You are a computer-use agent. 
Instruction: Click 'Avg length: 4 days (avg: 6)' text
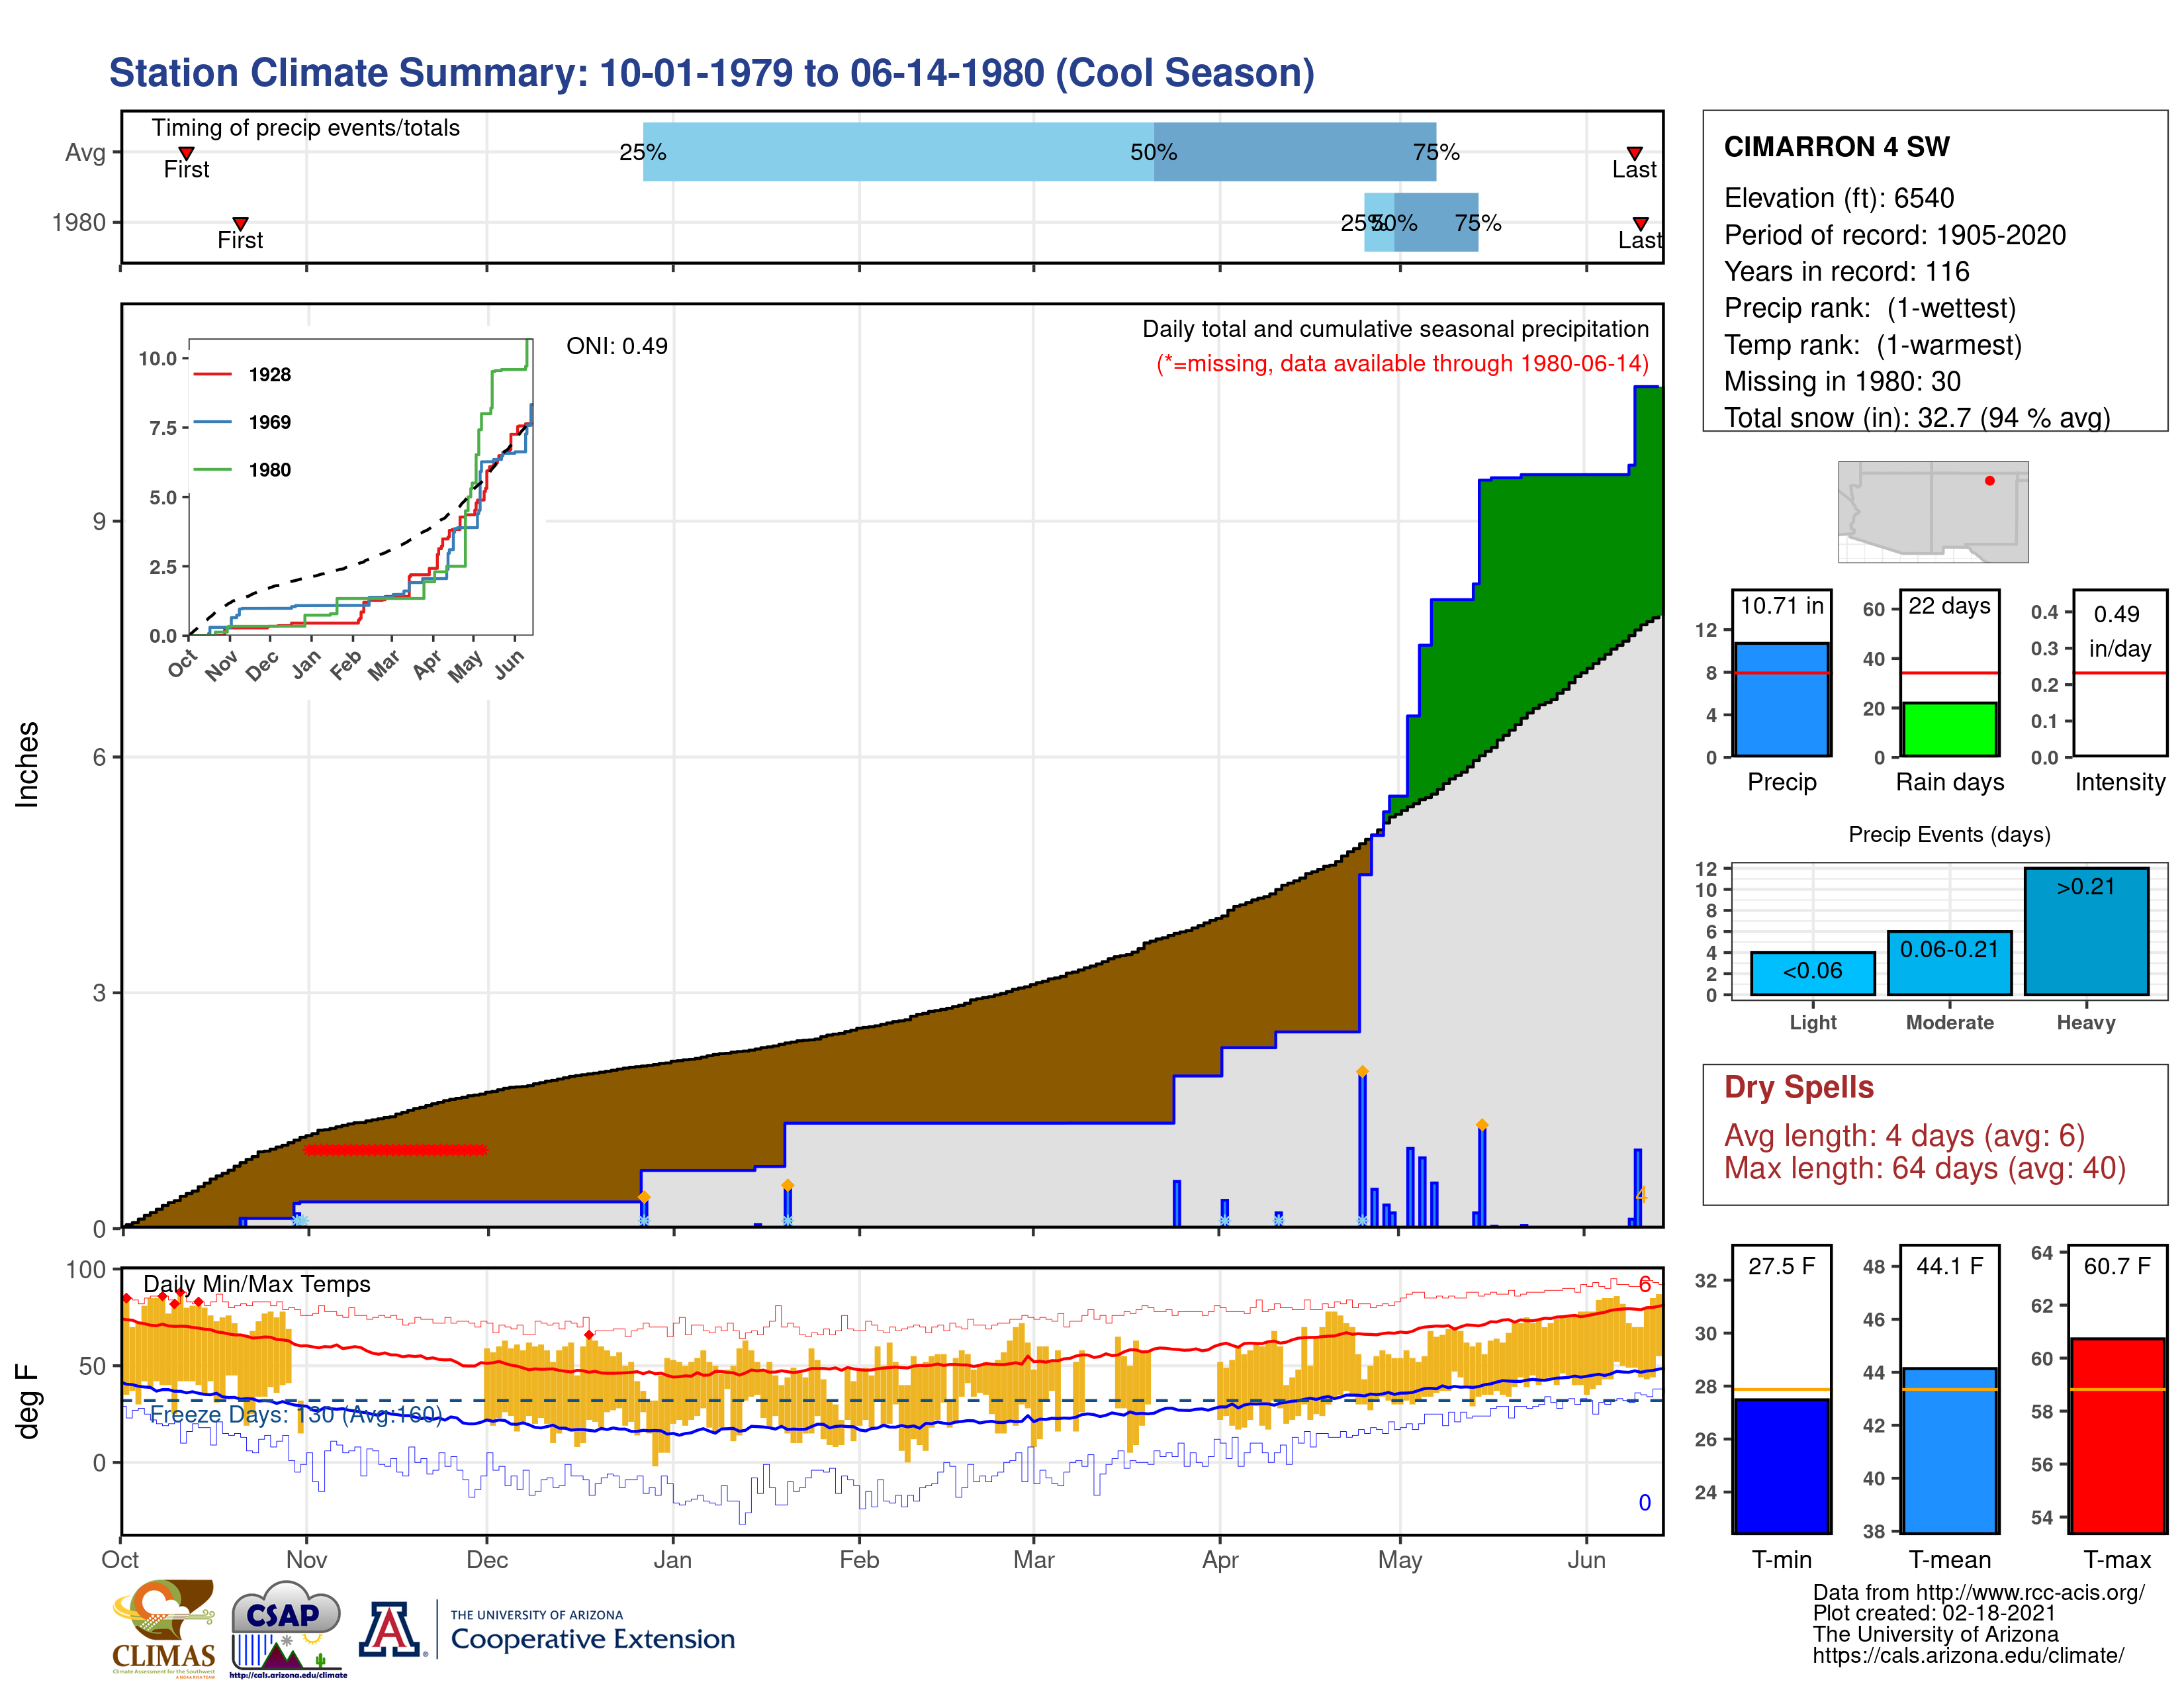pos(1904,1136)
